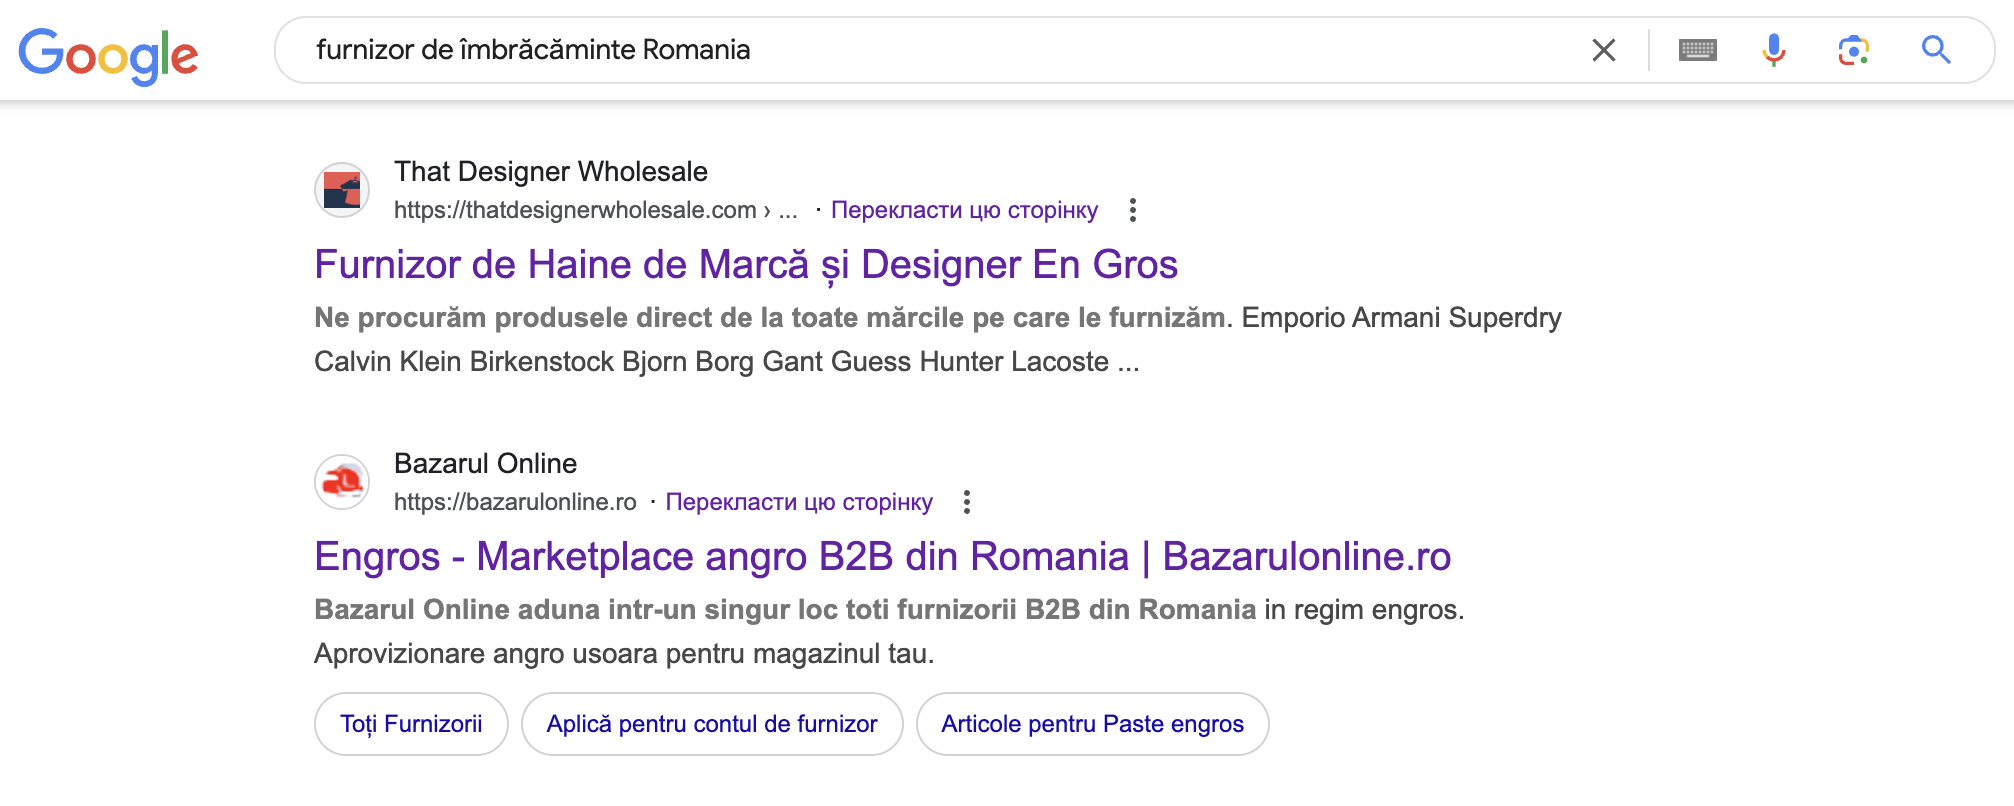Viewport: 2014px width, 806px height.
Task: Open Articole pentru Paste engros chip
Action: pyautogui.click(x=1093, y=724)
